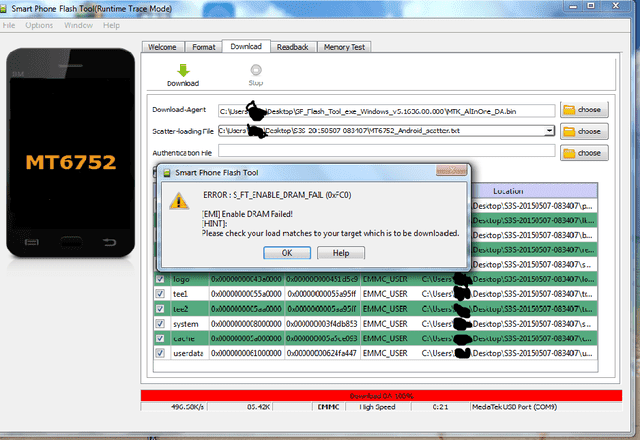
Task: Click the EMMC status bar entry
Action: (329, 407)
